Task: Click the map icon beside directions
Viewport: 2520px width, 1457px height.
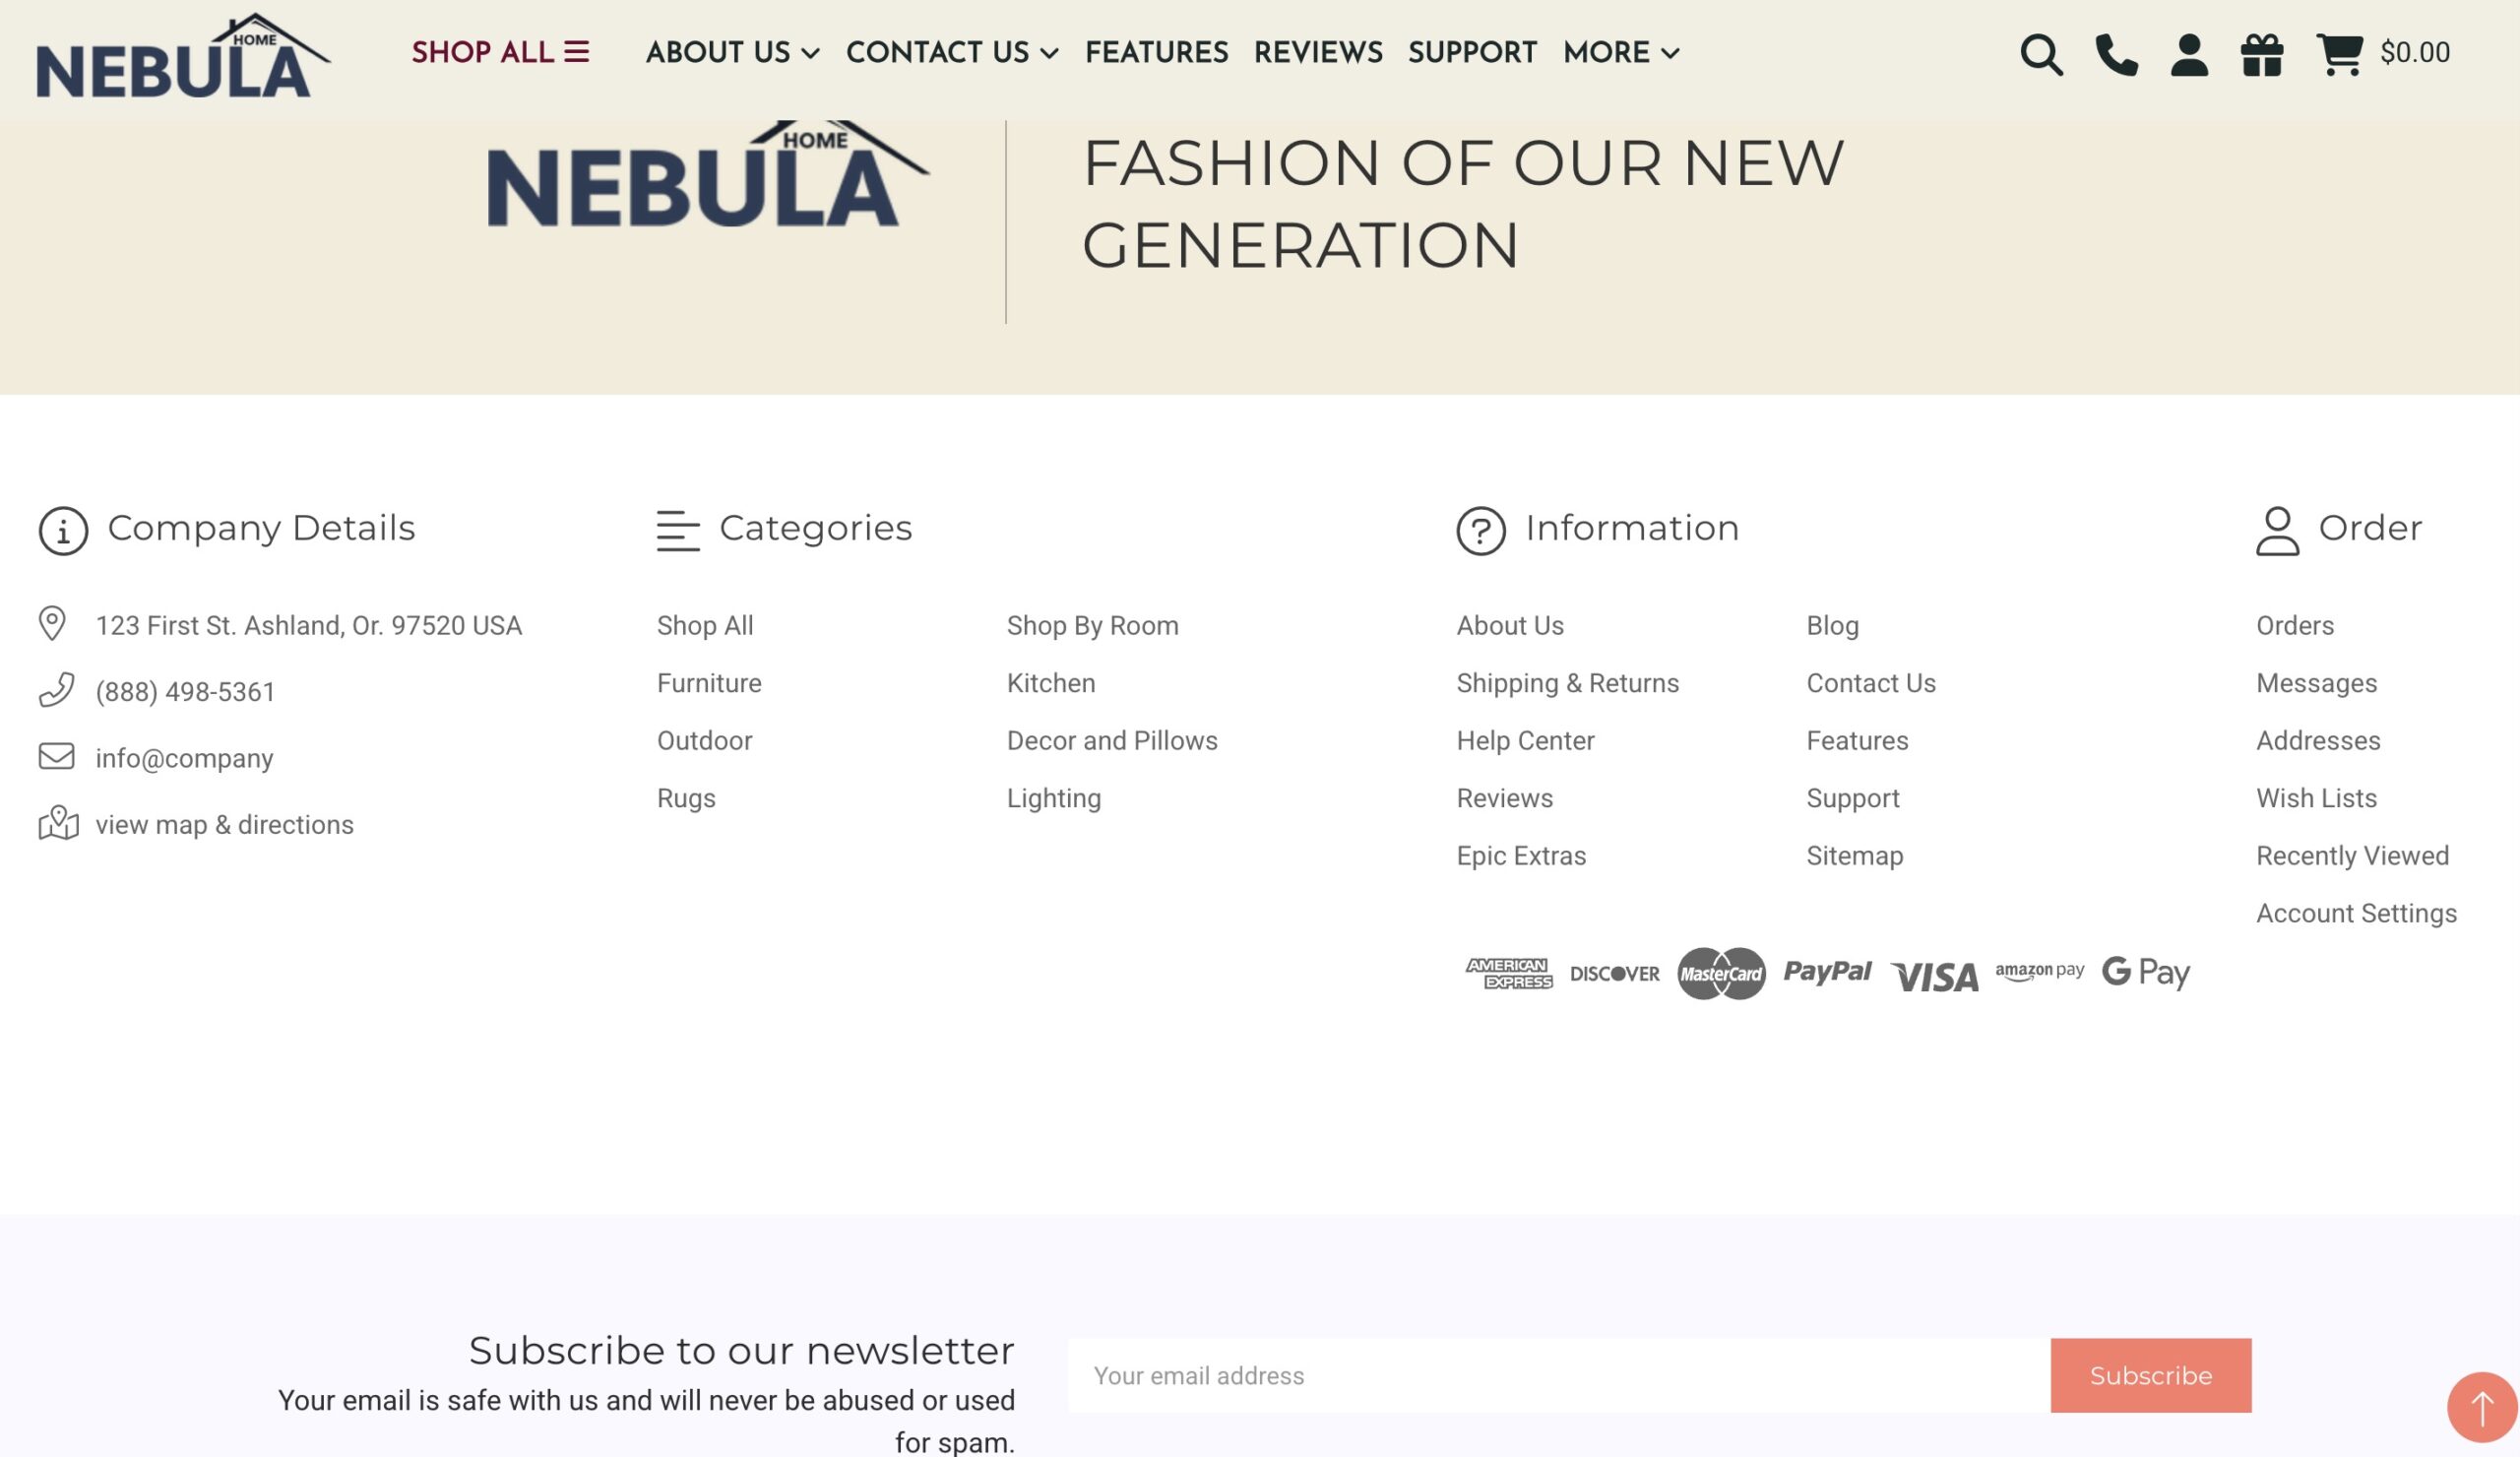Action: (58, 823)
